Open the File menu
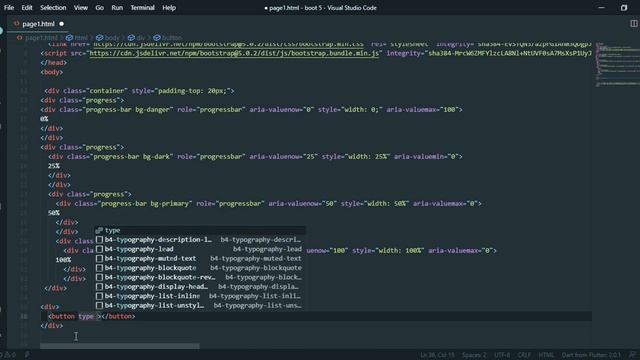Screen dimensions: 640x360 coord(9,8)
